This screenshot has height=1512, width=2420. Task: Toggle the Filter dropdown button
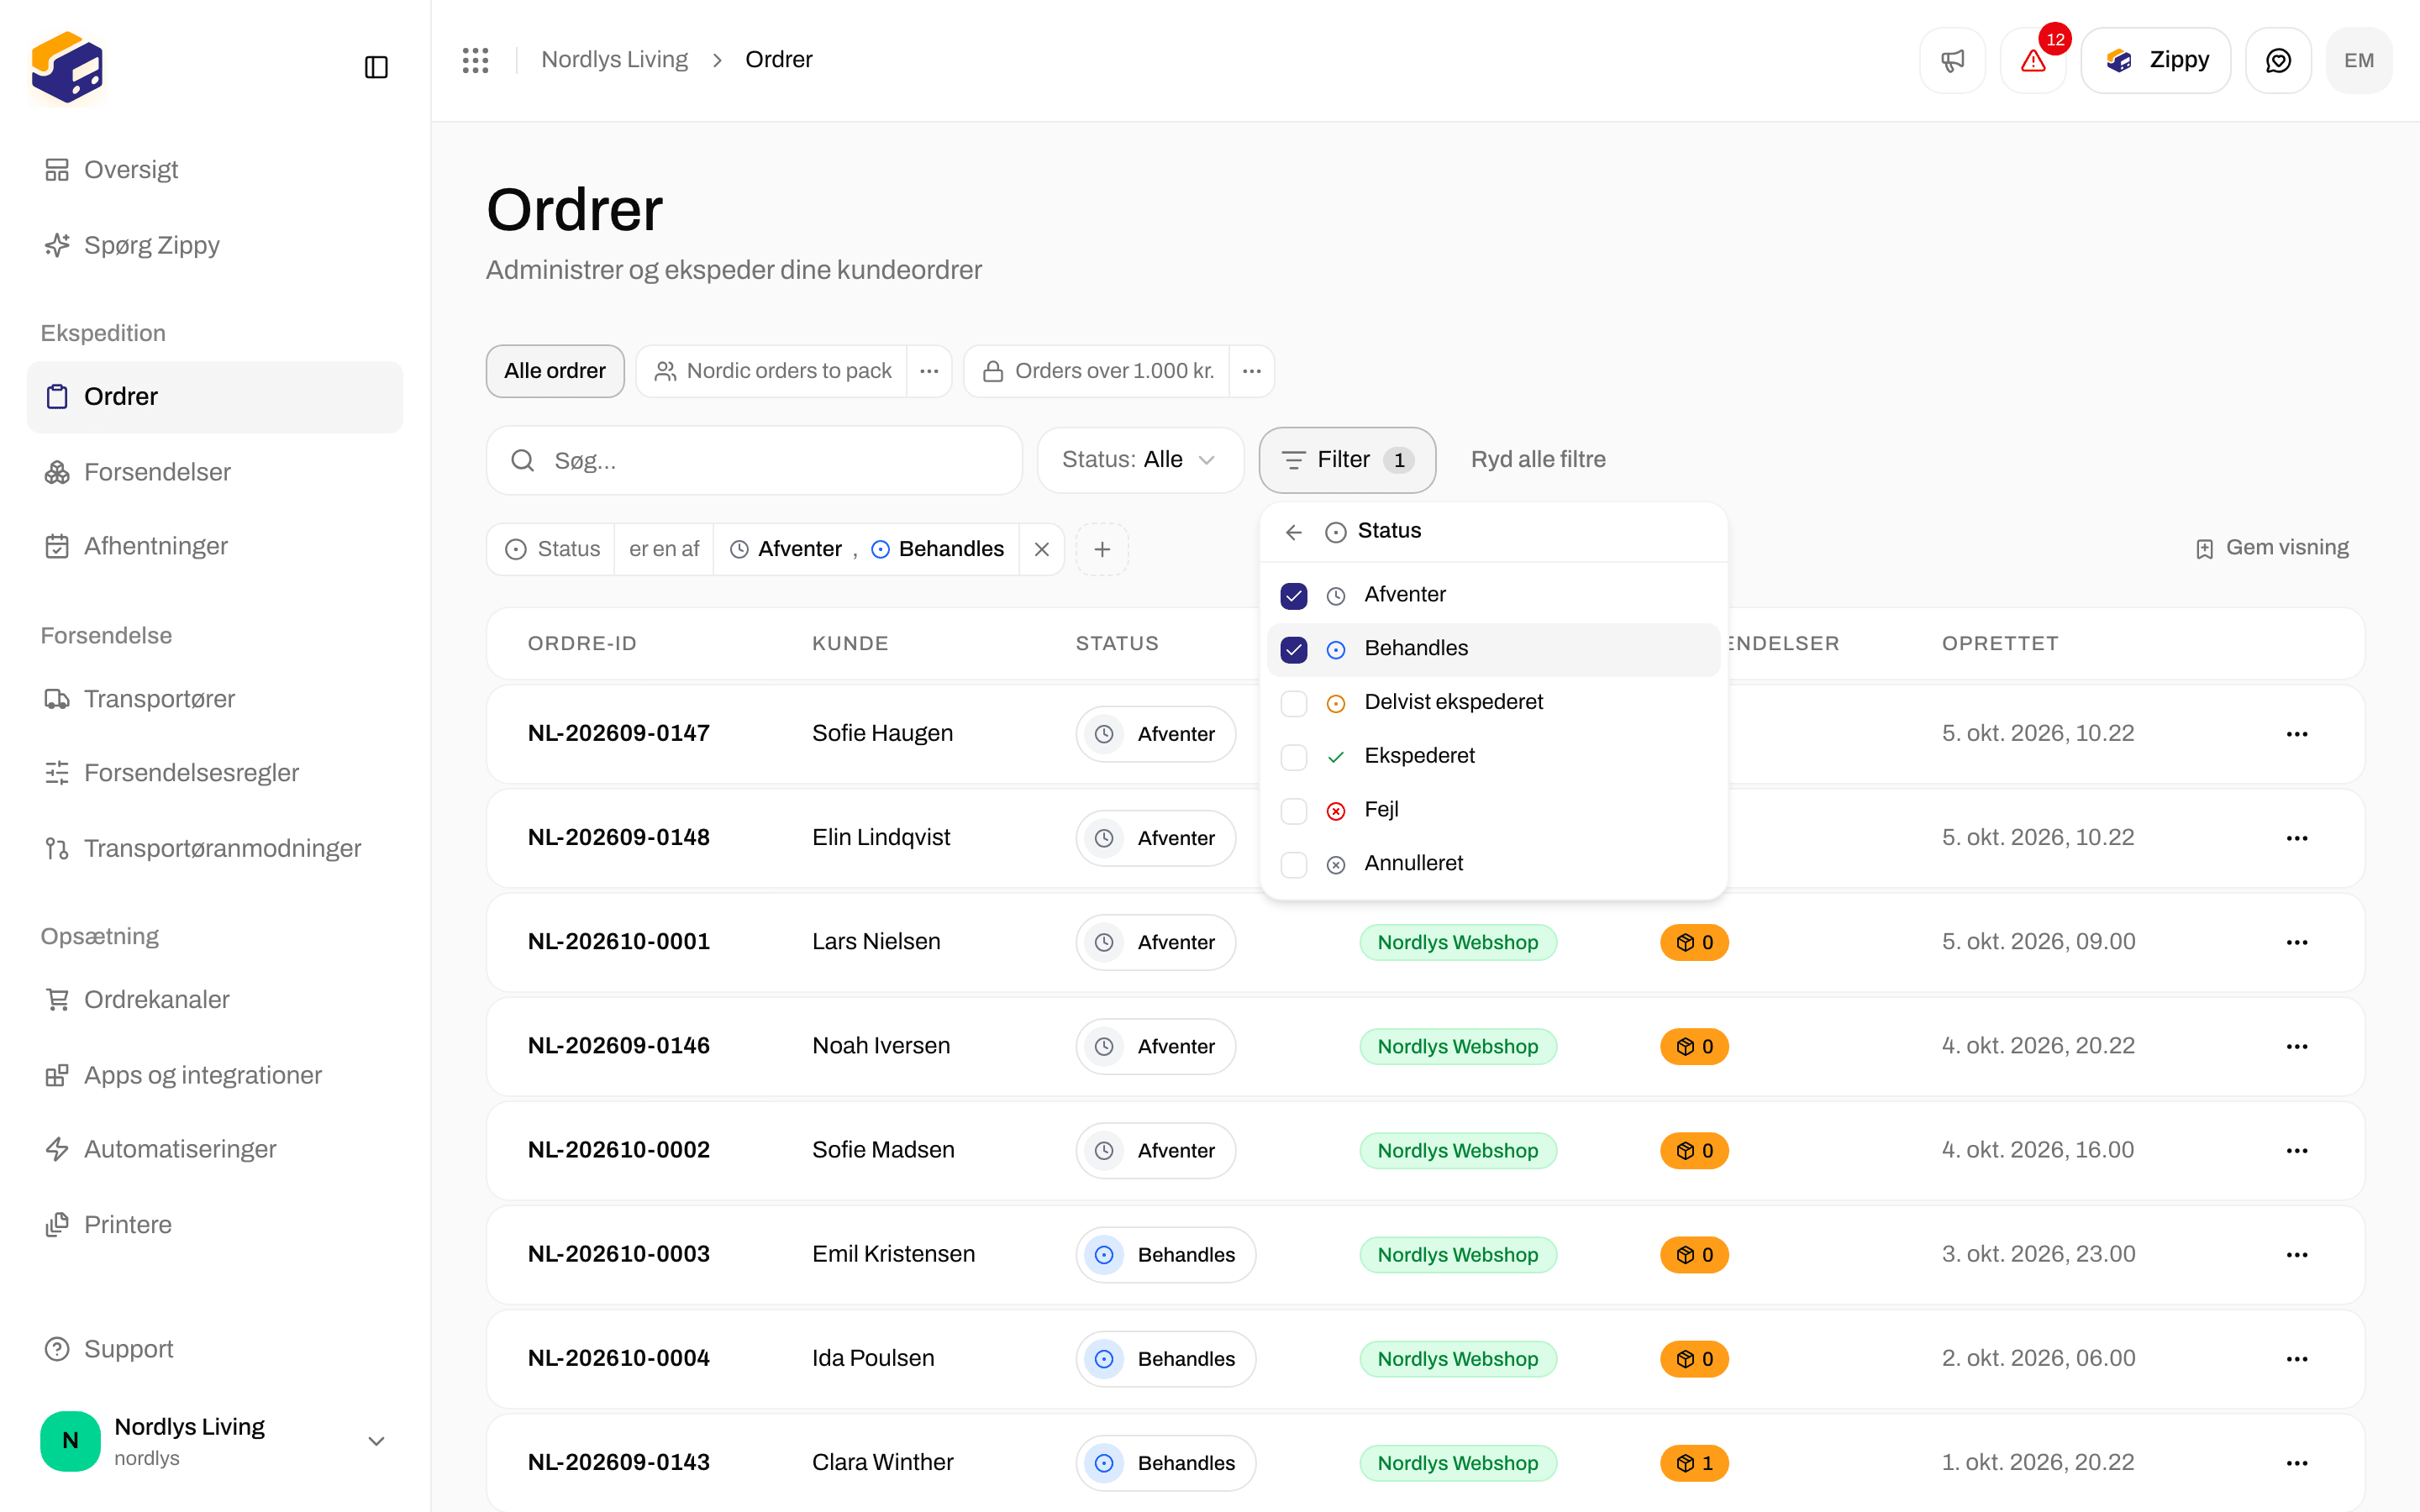click(1347, 460)
